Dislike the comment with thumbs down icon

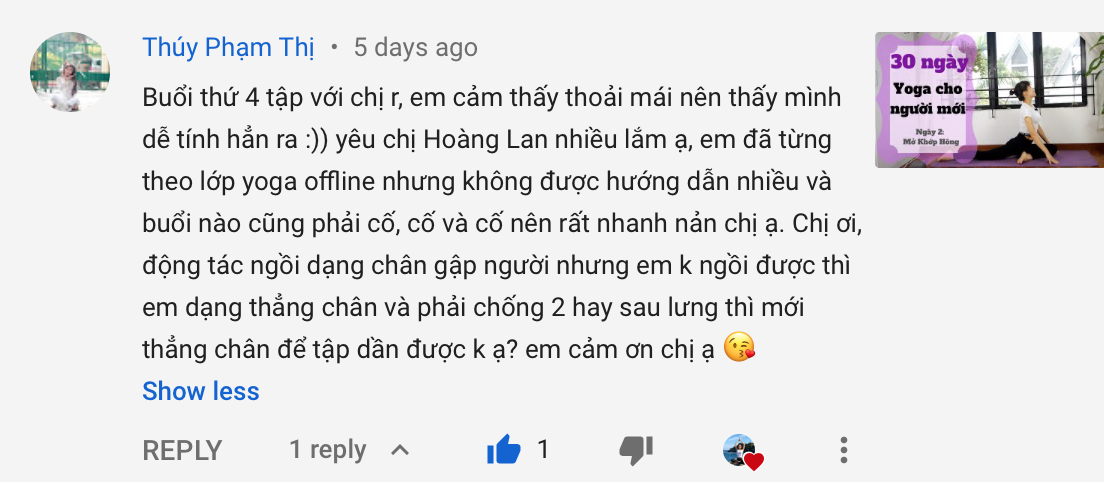(636, 450)
